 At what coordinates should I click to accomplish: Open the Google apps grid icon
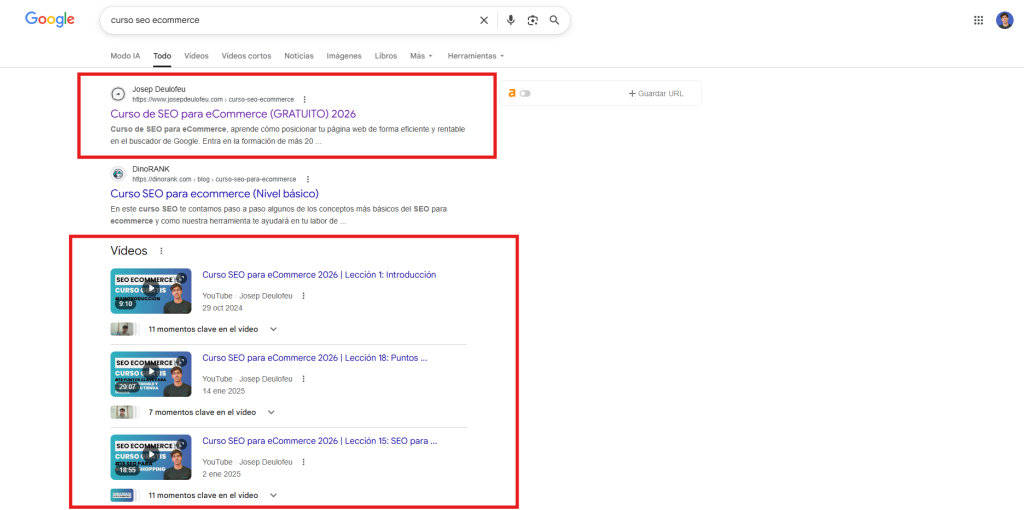[978, 20]
